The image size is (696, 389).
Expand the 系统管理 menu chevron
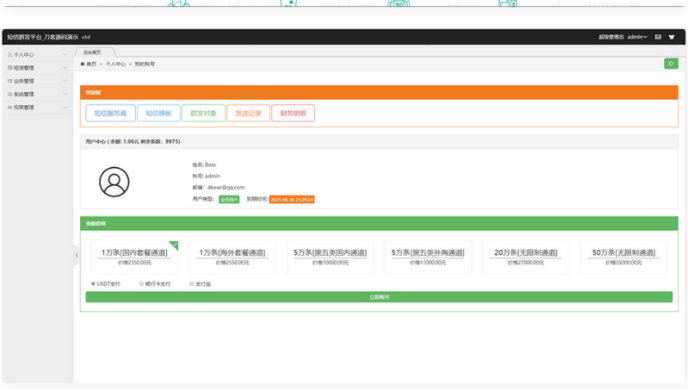pos(65,94)
